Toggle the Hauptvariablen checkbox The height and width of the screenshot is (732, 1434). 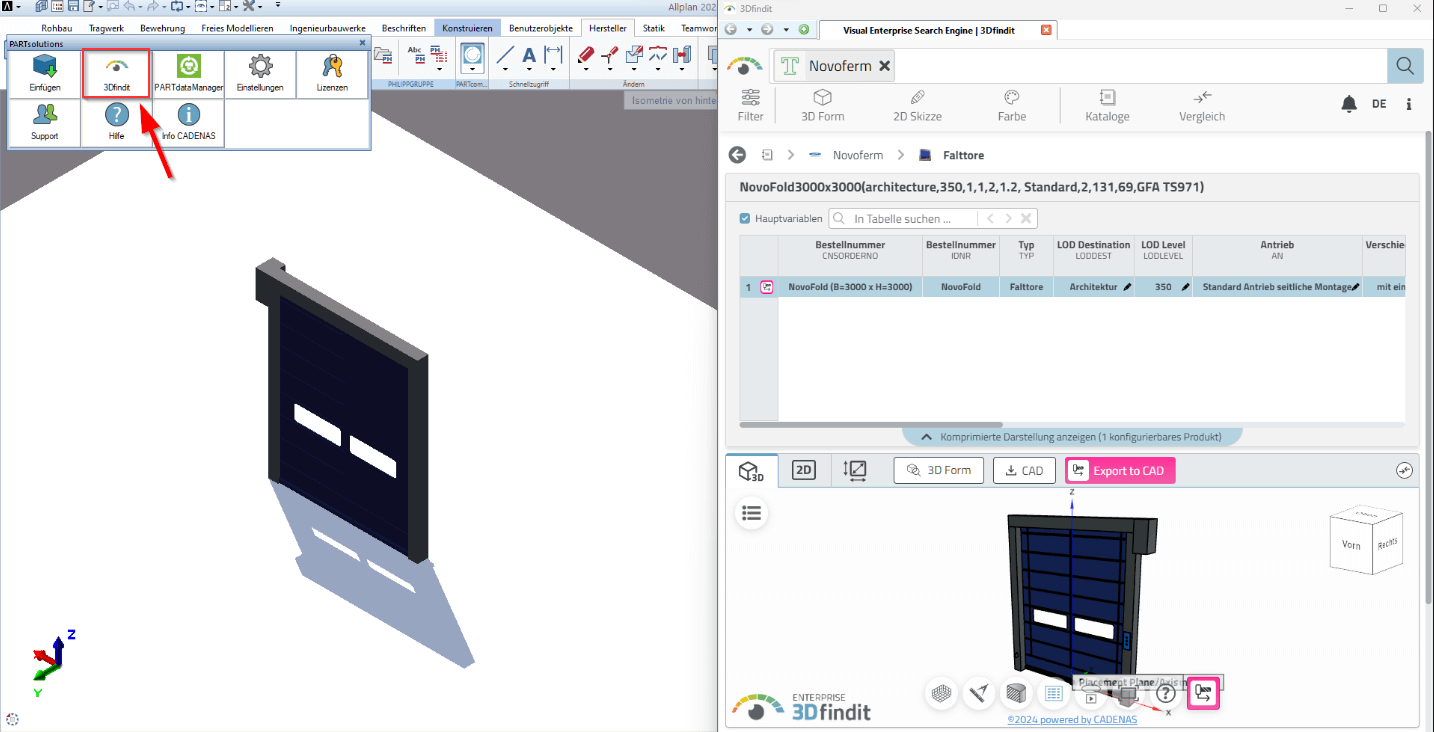pos(745,218)
